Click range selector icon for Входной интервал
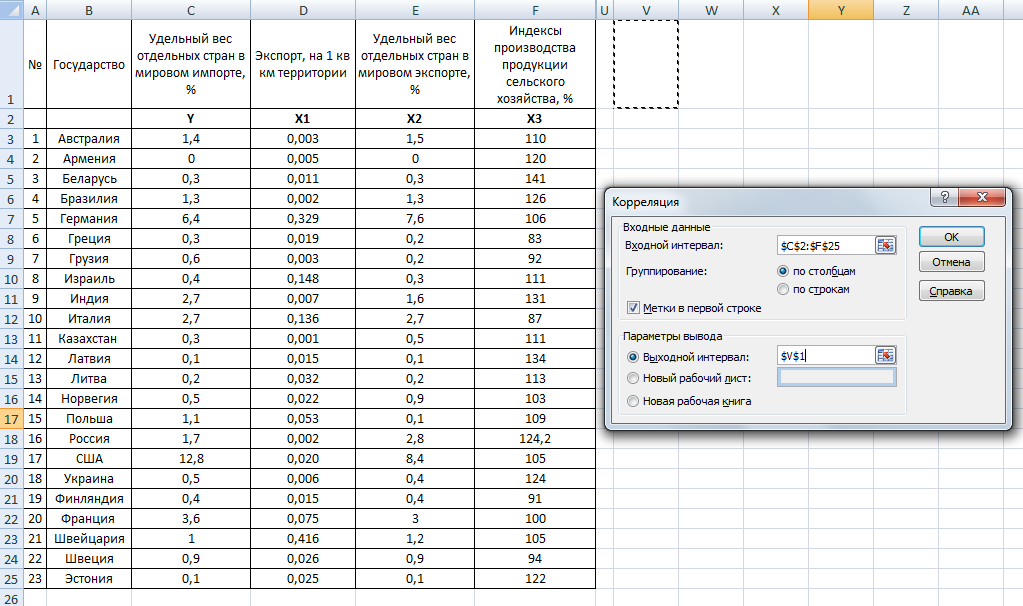Screen dimensions: 1023x606 (x=885, y=245)
